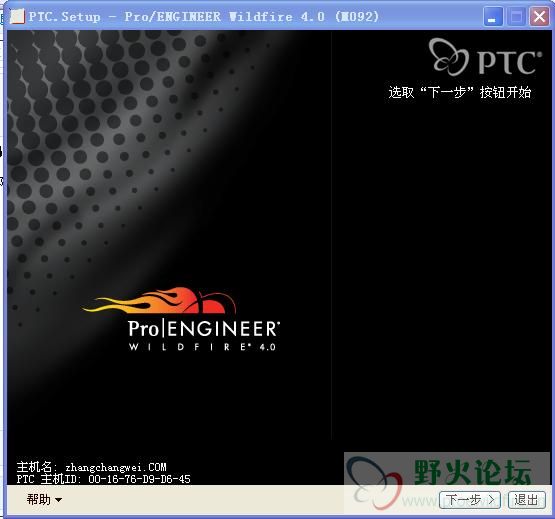The image size is (555, 519).
Task: Minimize the PTC Setup window
Action: pyautogui.click(x=493, y=16)
